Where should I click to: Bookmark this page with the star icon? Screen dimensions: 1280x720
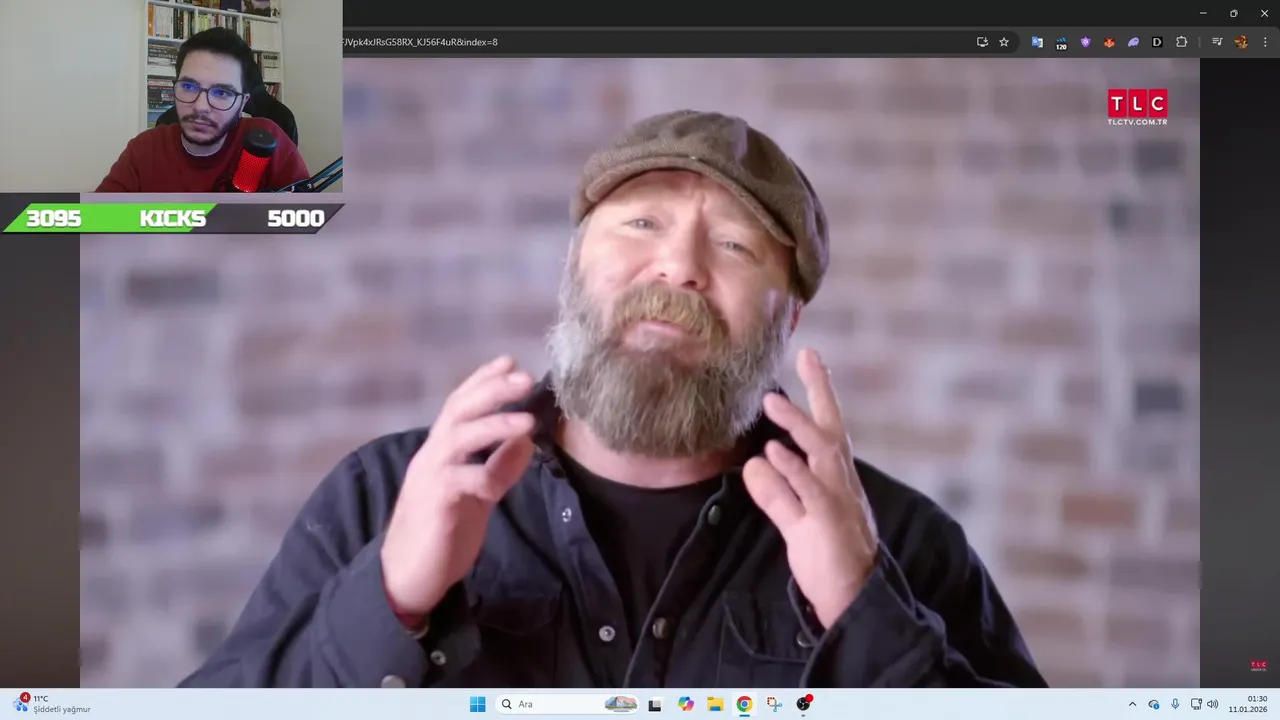click(1004, 42)
